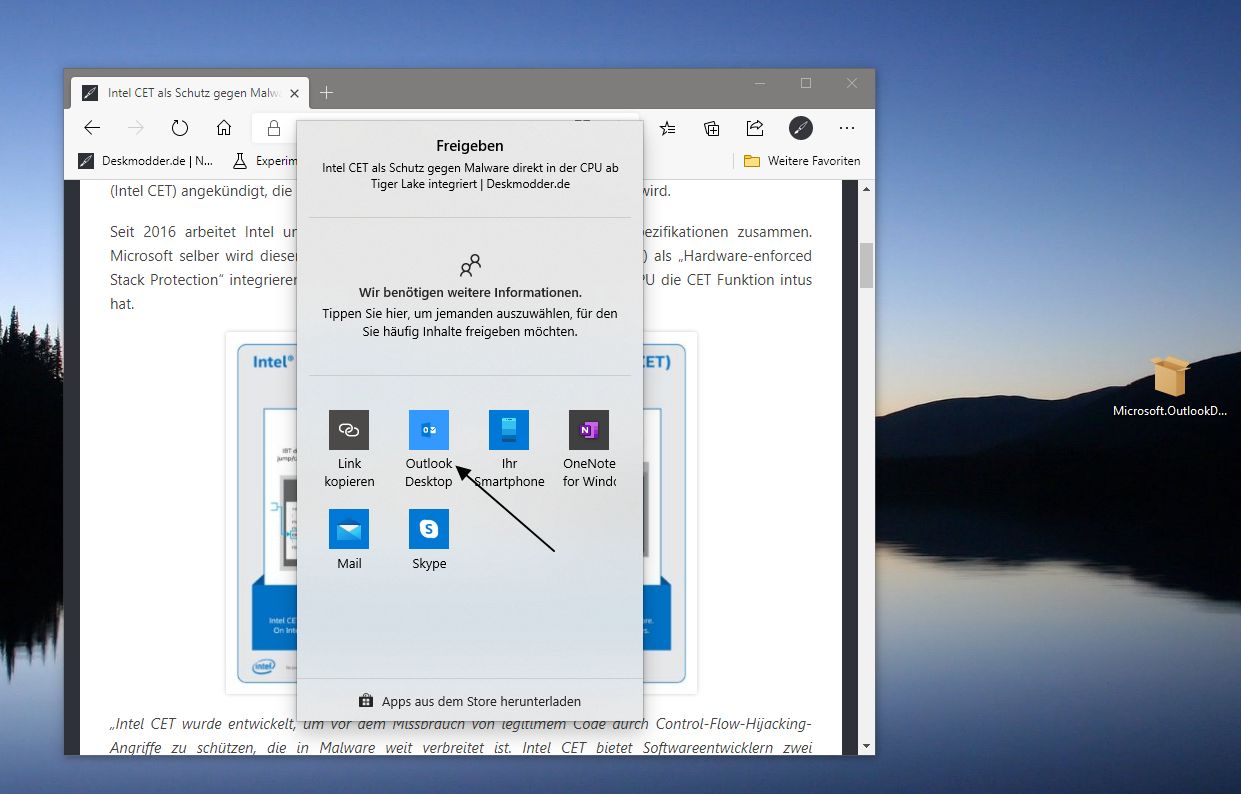Share to OneNote for Windows

(x=589, y=449)
